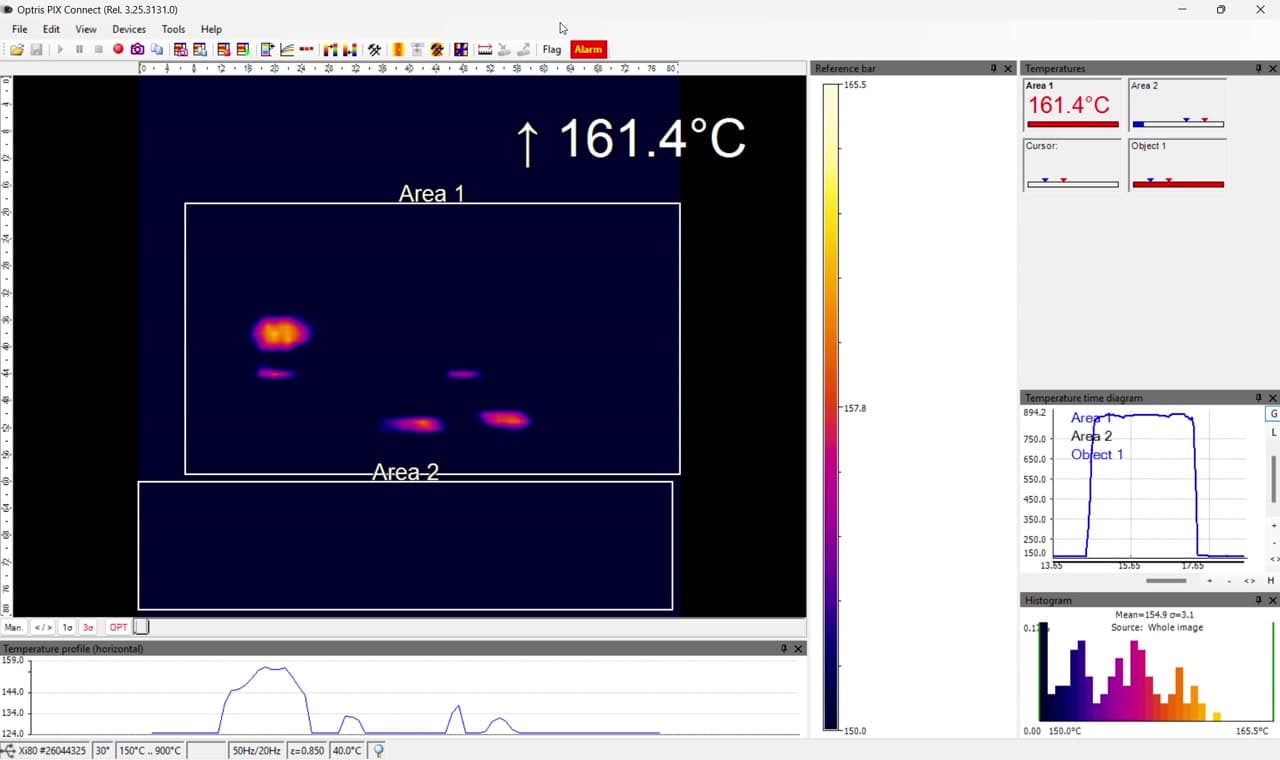Pause playback in the toolbar
Screen dimensions: 1280x760
79,49
